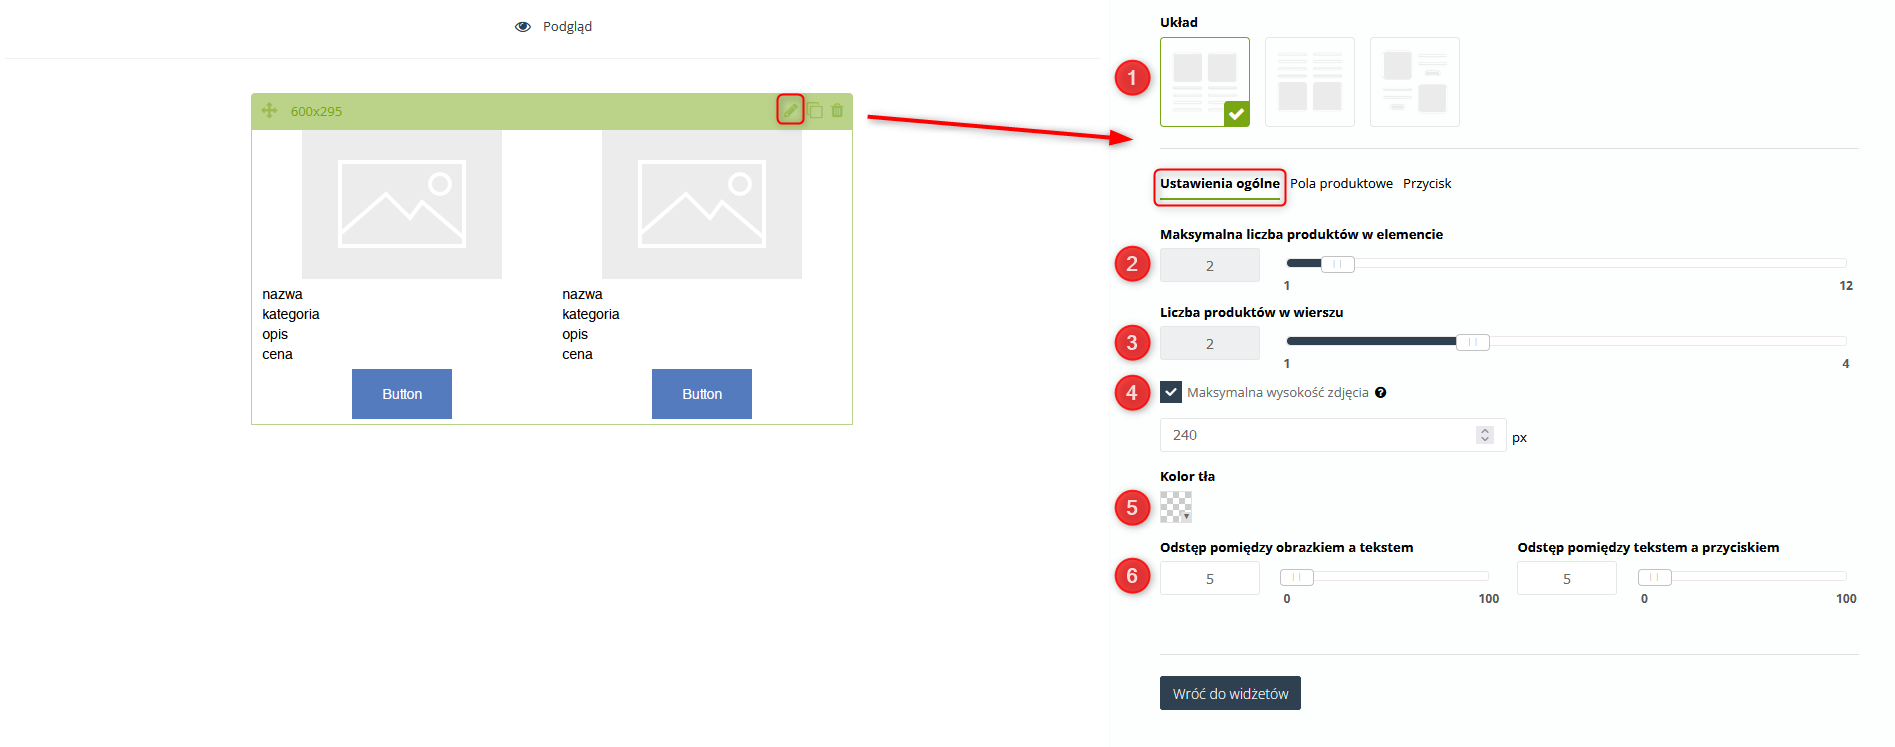Click the trash delete icon on the widget header
The height and width of the screenshot is (747, 1895).
tap(837, 110)
